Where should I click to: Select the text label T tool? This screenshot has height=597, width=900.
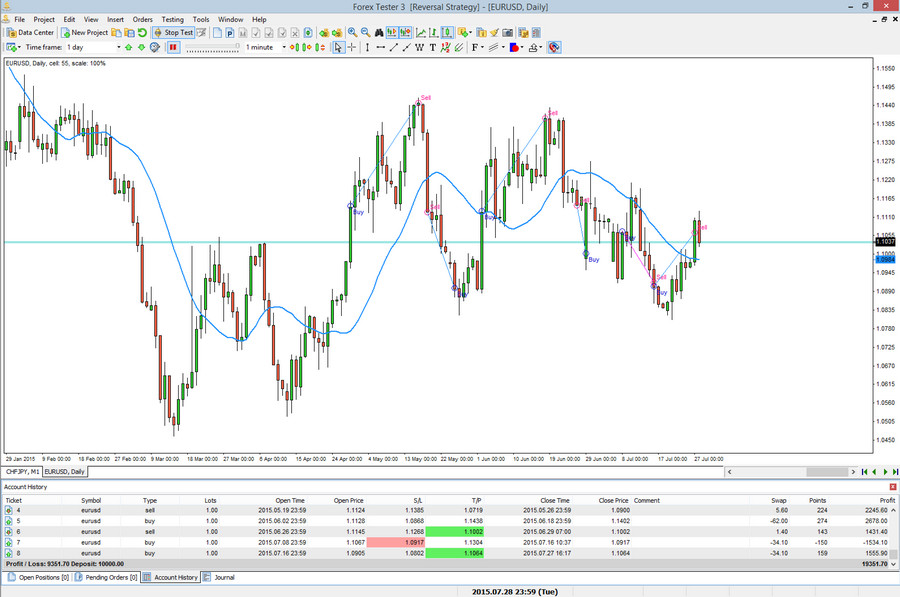click(432, 47)
